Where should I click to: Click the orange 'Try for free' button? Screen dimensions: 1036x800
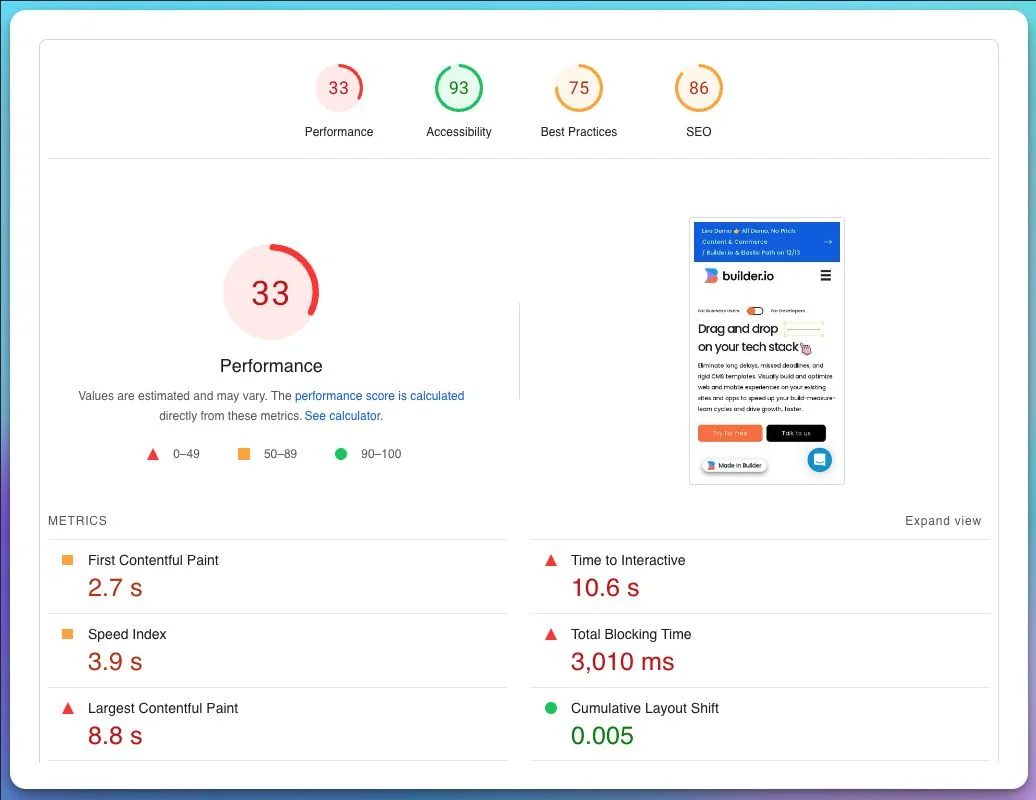pos(729,433)
